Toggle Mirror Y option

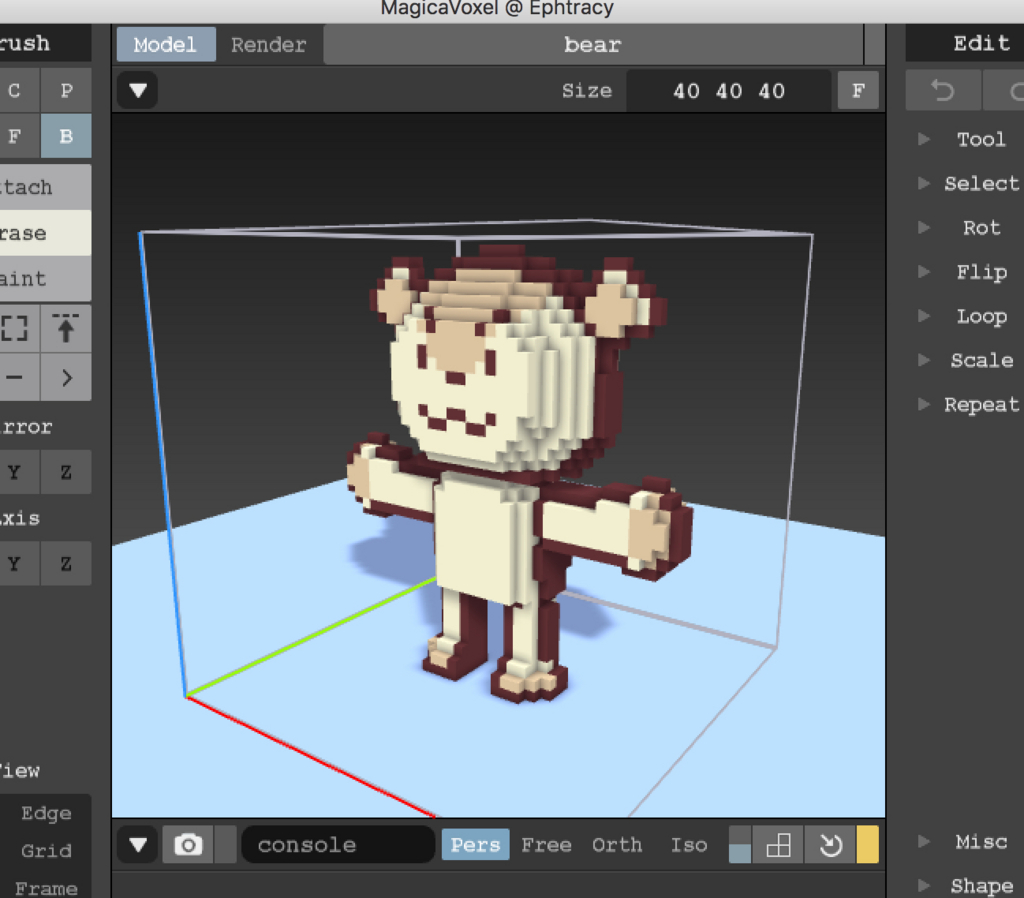click(x=14, y=472)
